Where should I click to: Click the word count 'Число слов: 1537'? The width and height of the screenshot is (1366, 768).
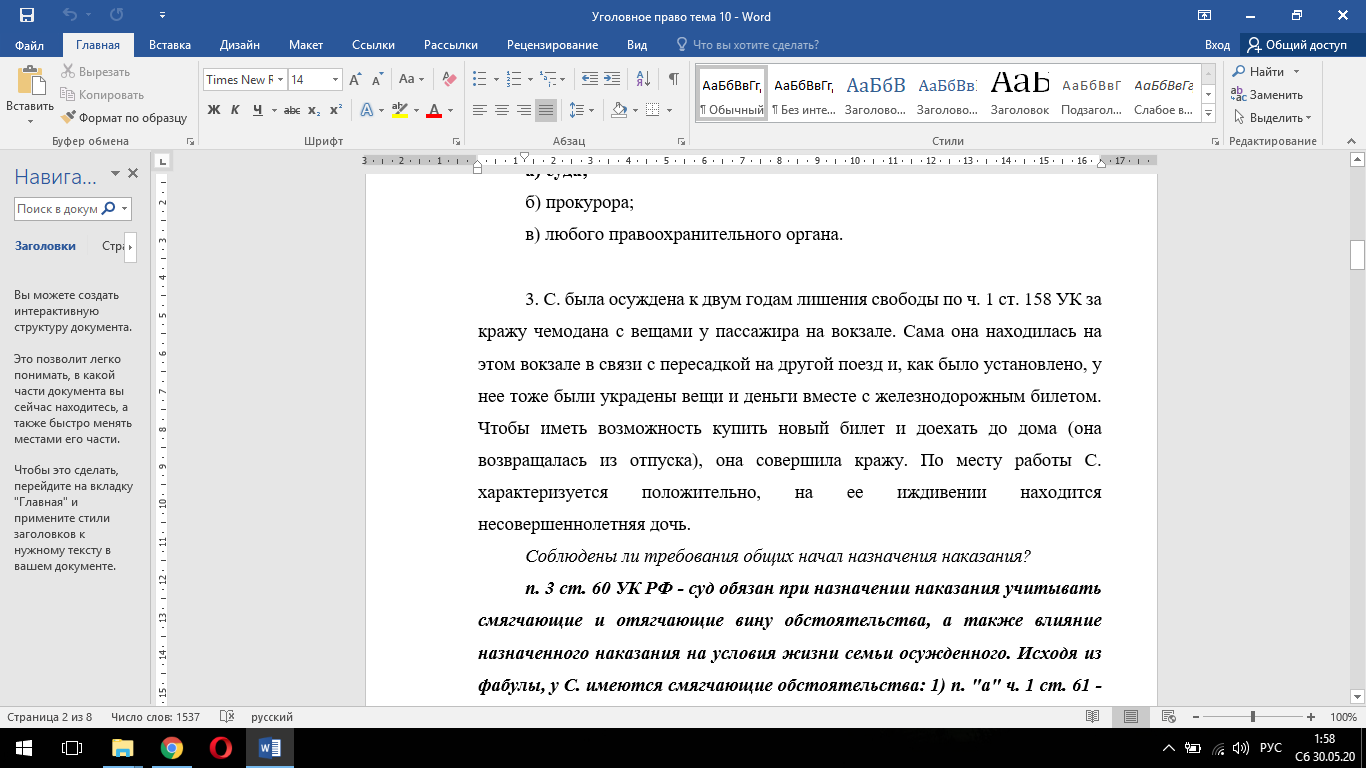click(156, 717)
